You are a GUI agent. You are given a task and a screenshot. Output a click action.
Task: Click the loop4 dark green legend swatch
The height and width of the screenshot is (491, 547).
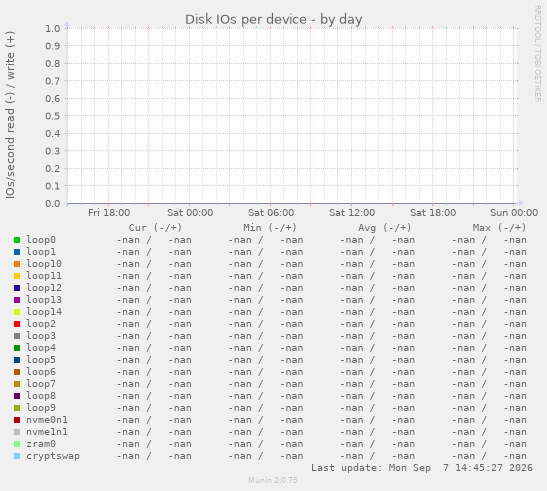pyautogui.click(x=17, y=348)
